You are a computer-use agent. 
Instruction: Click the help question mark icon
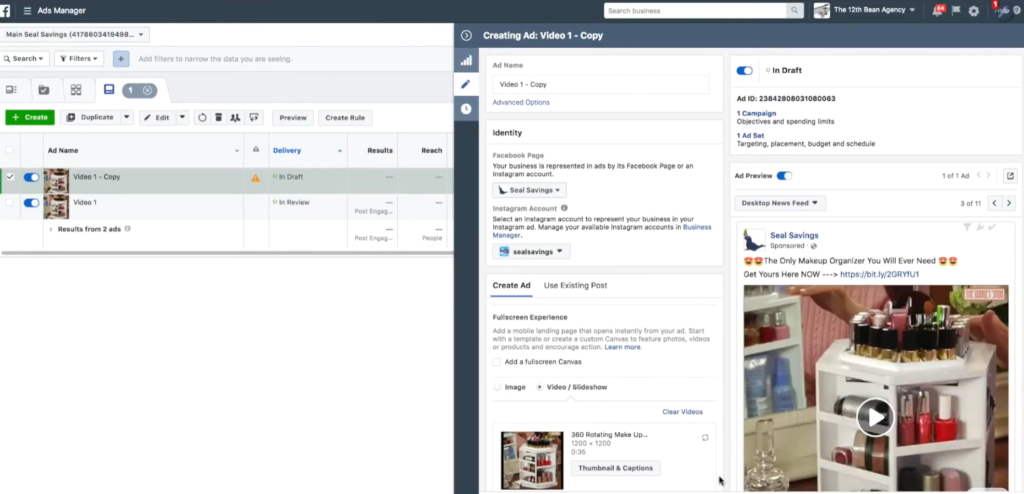[1016, 11]
